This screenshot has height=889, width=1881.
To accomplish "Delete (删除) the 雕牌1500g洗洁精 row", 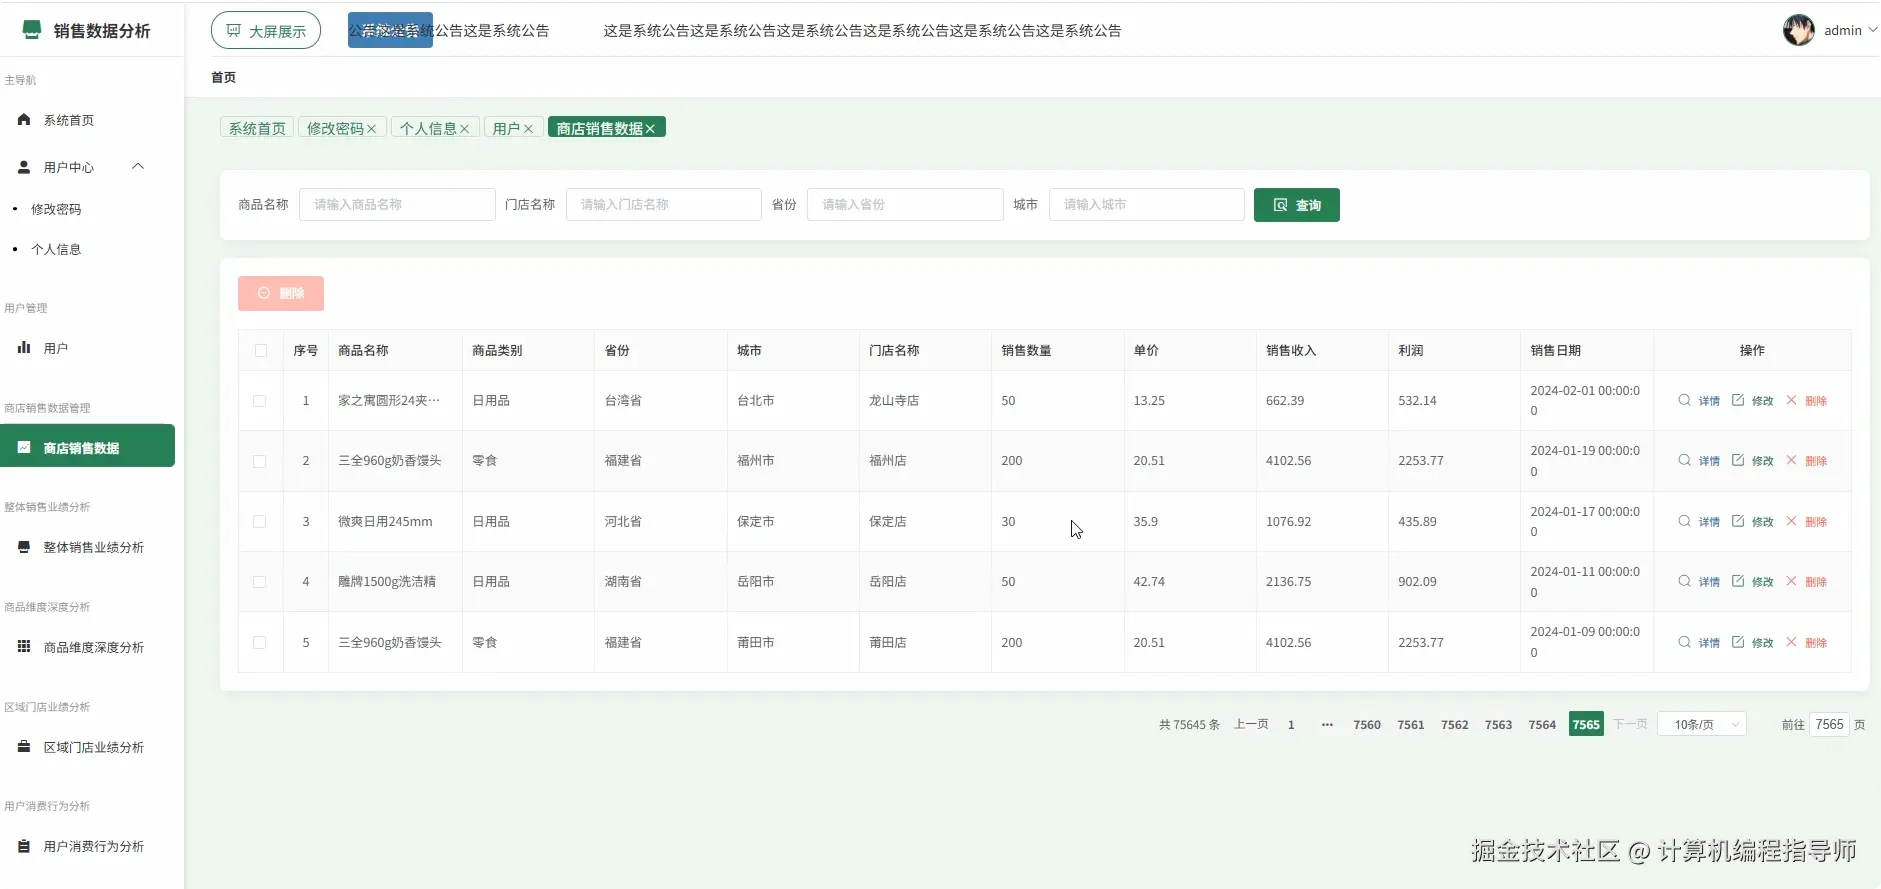I will tap(1806, 582).
